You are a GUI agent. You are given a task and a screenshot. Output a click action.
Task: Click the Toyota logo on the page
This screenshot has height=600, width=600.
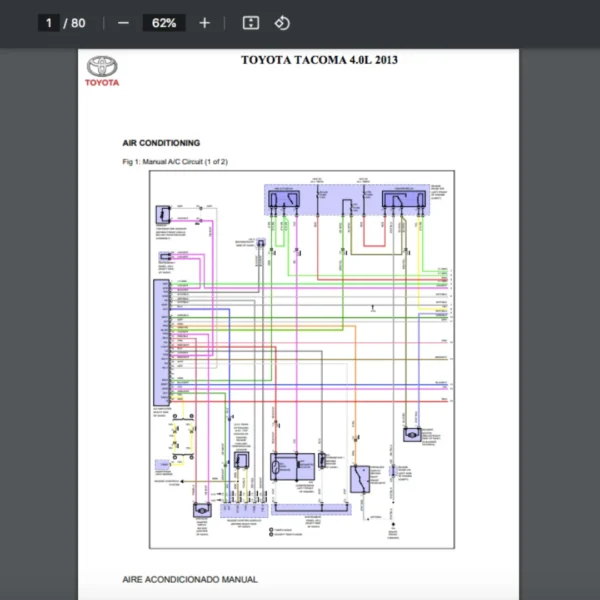click(x=102, y=71)
